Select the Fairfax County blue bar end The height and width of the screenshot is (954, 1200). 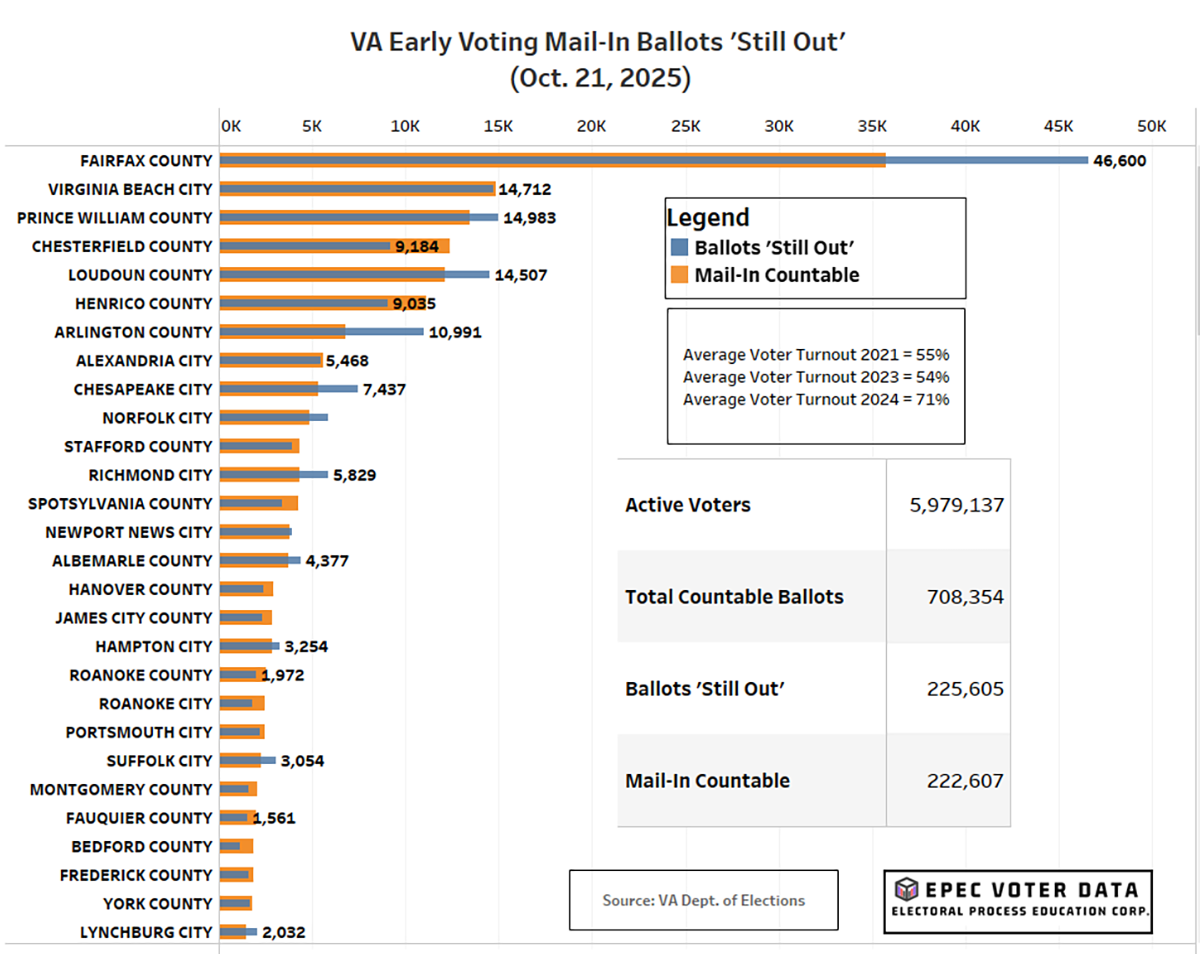tap(1084, 160)
